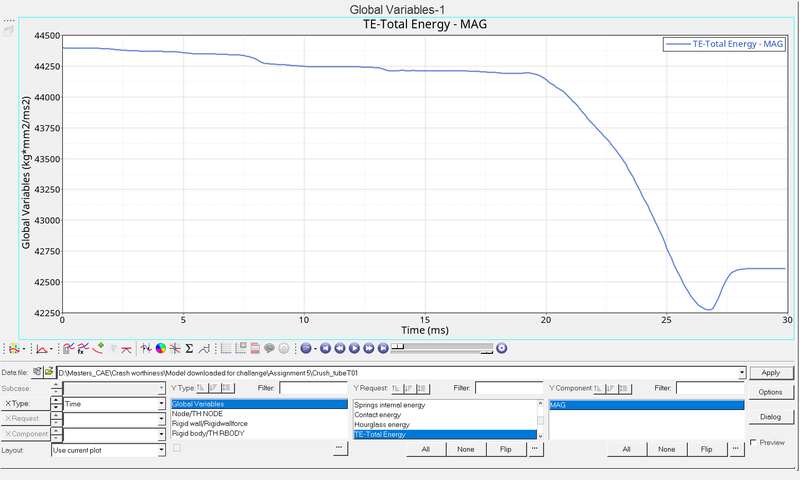Jump to the first animation frame
This screenshot has height=480, width=800.
click(x=325, y=349)
